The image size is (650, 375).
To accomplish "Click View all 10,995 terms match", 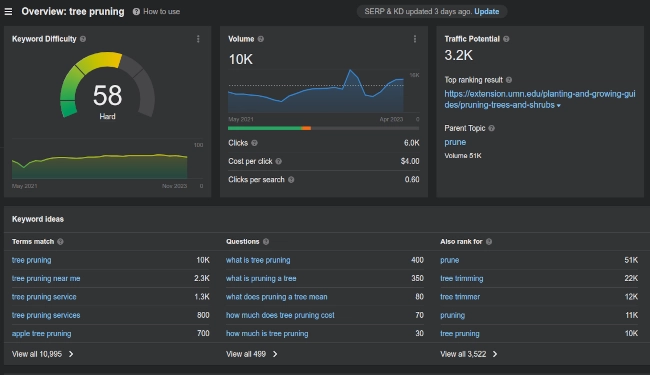I will (37, 354).
